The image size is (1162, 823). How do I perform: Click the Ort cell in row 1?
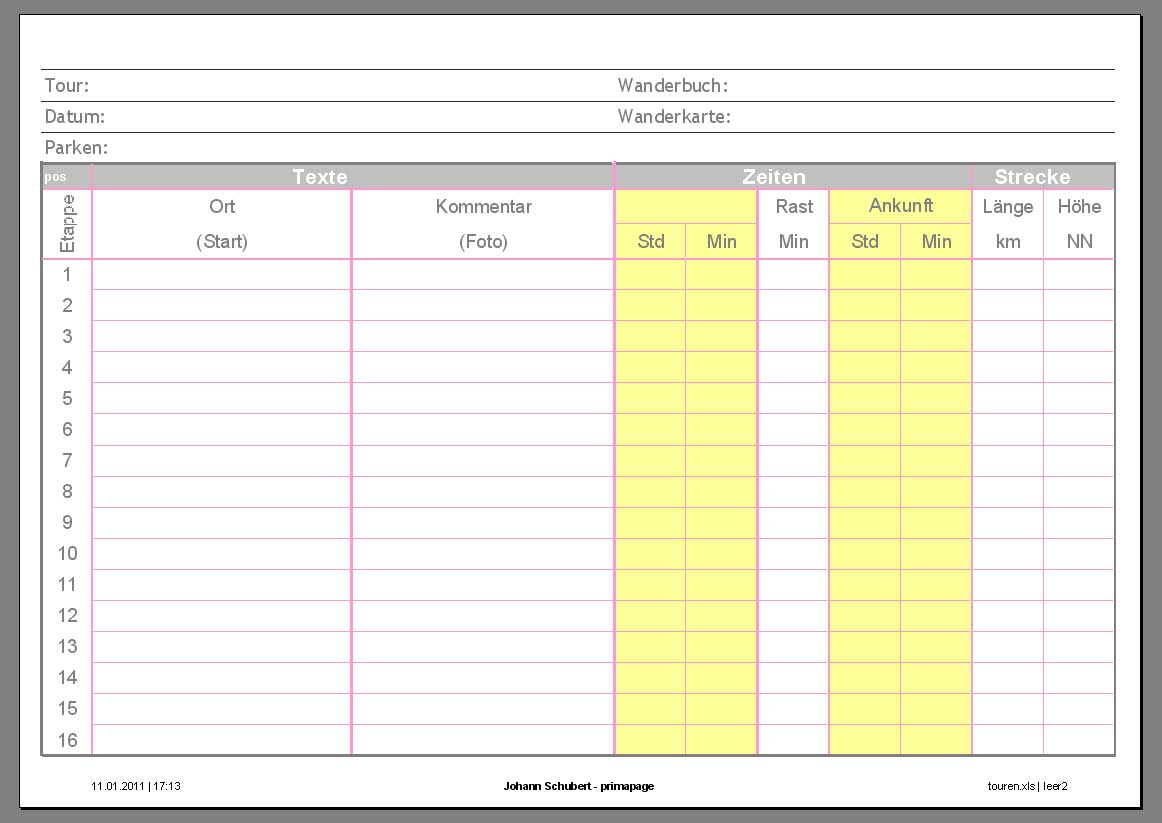[222, 274]
